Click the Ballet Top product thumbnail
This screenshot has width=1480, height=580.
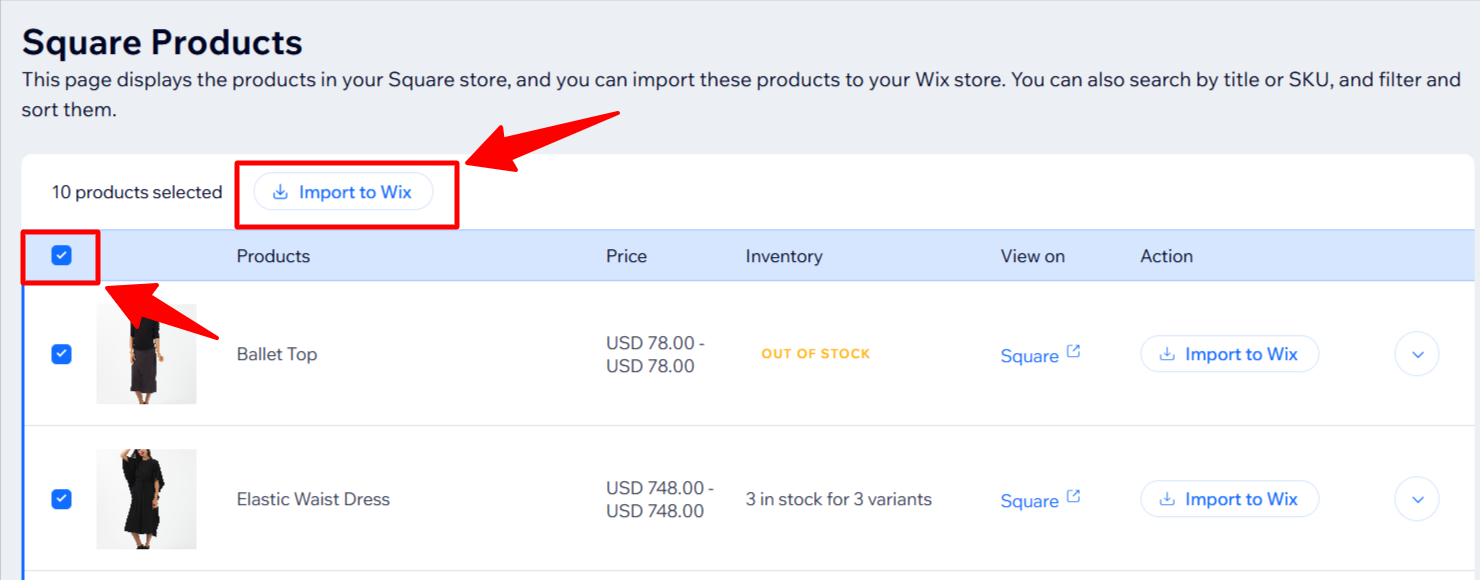pyautogui.click(x=146, y=354)
